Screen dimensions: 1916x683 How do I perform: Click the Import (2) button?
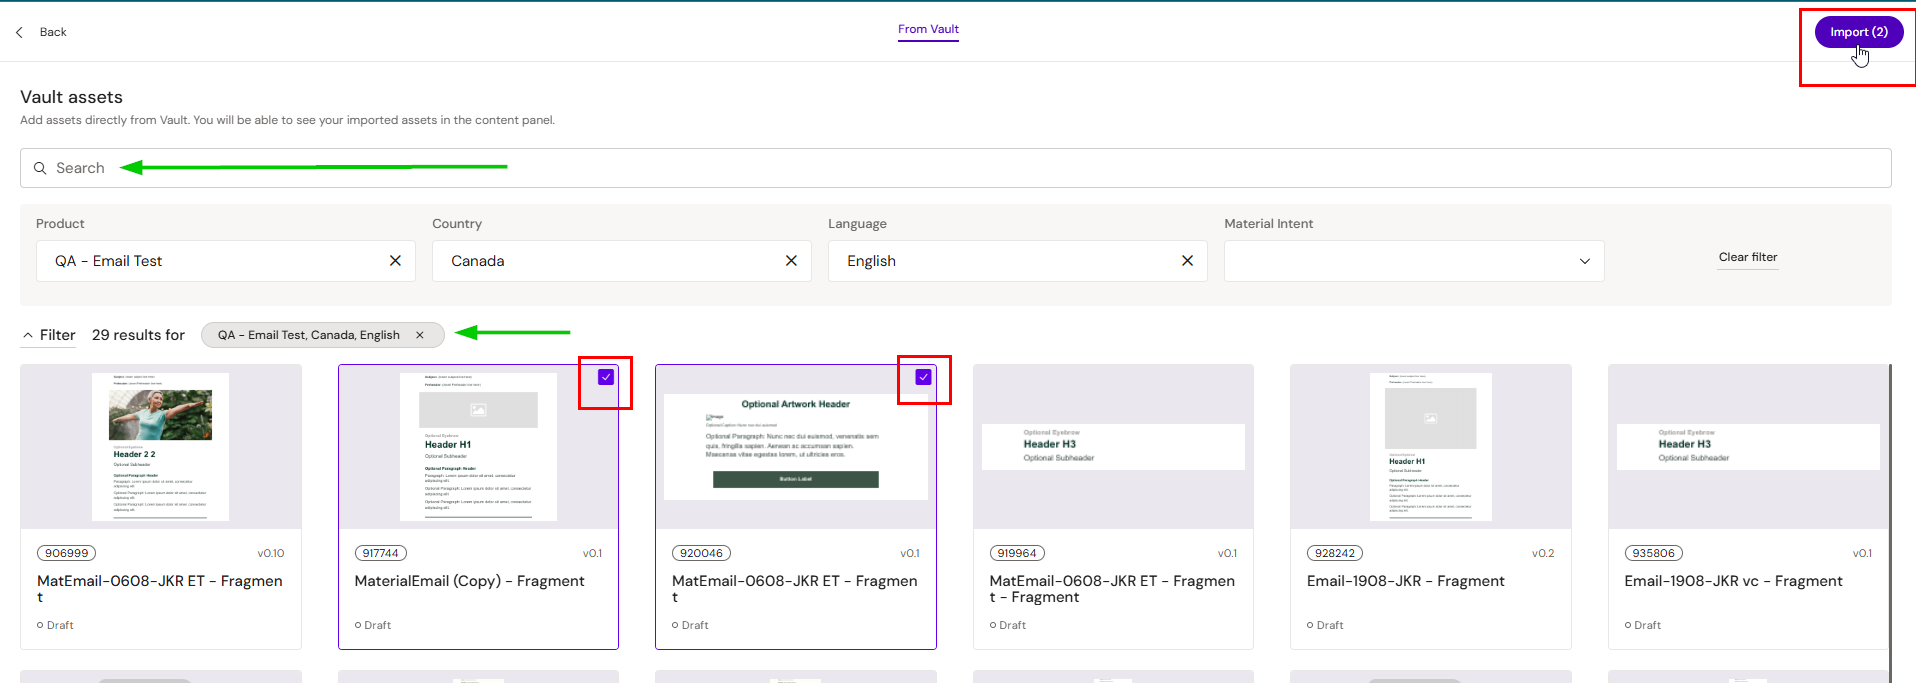[x=1858, y=32]
